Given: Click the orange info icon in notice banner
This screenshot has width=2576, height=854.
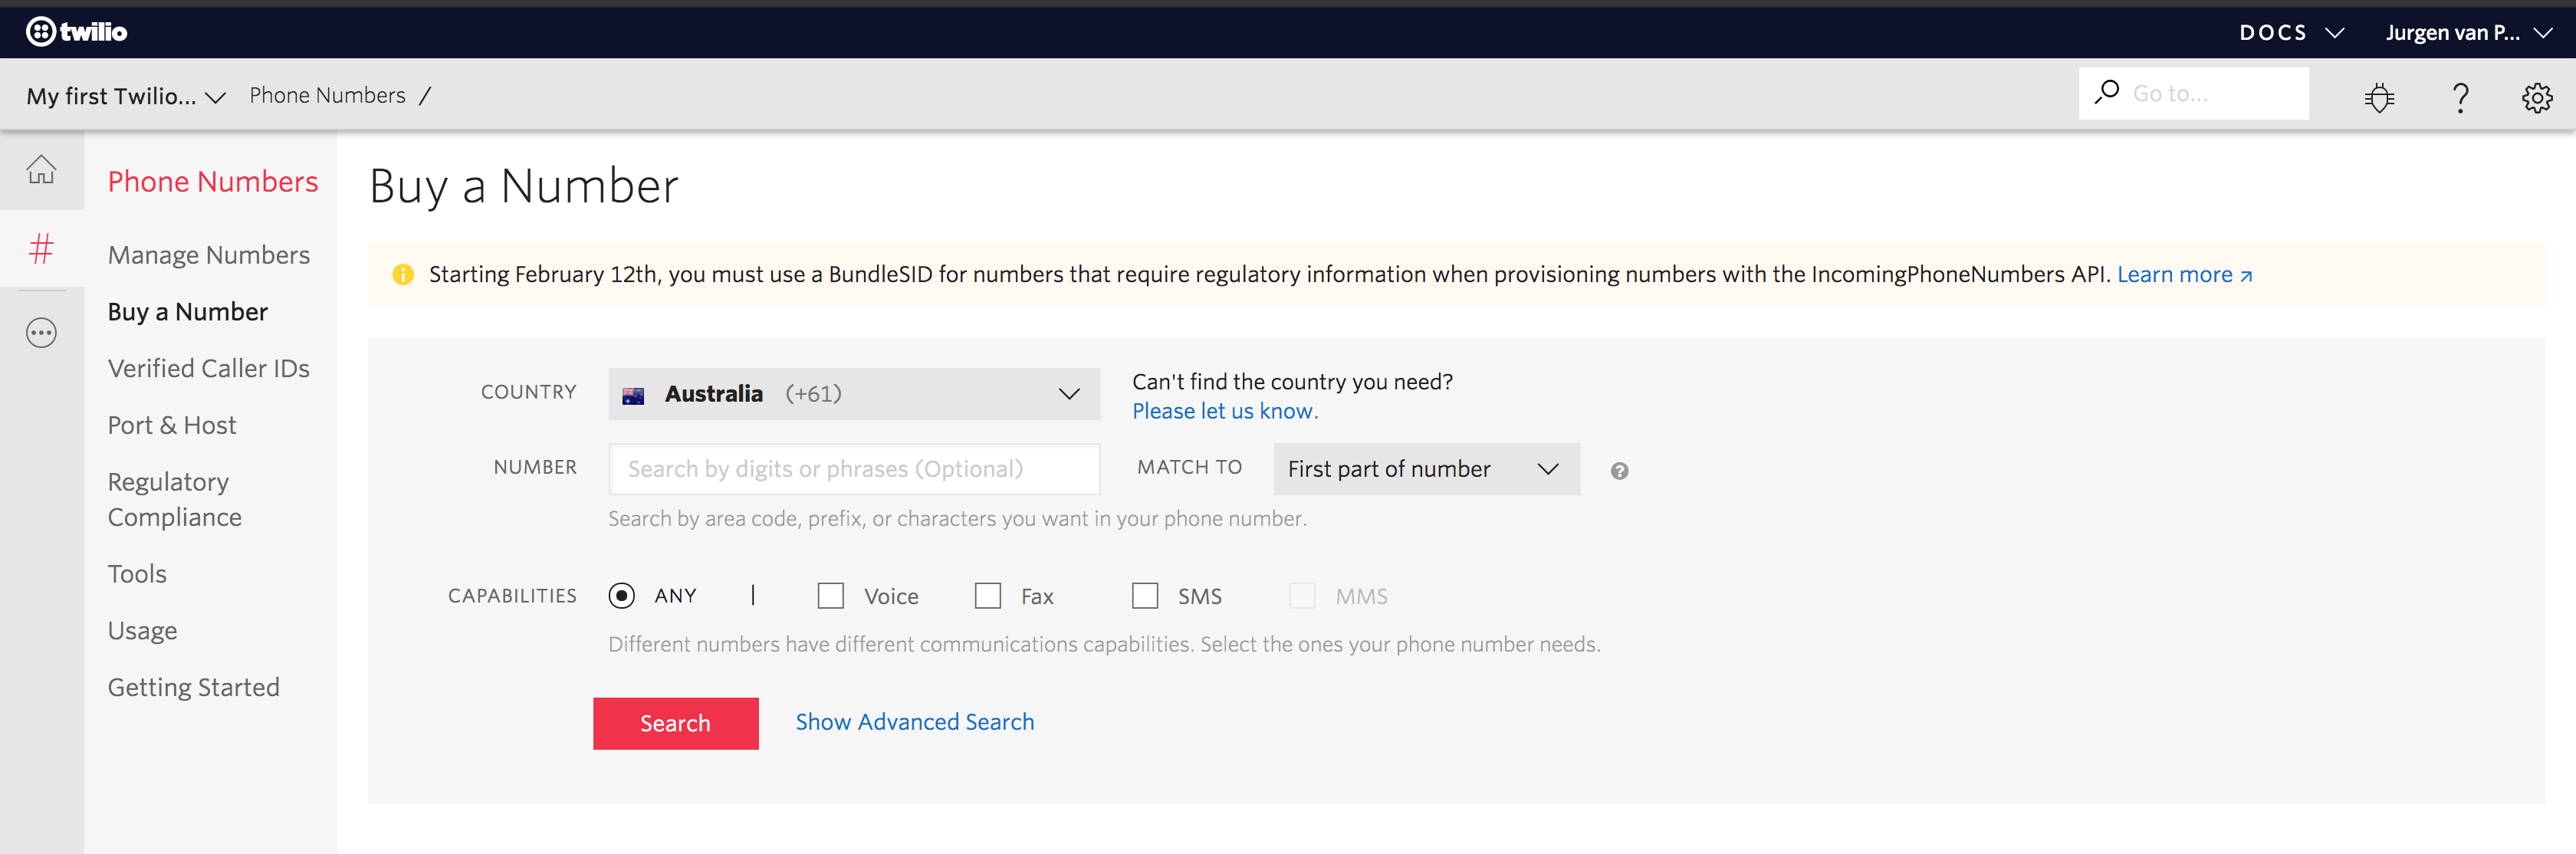Looking at the screenshot, I should 403,274.
